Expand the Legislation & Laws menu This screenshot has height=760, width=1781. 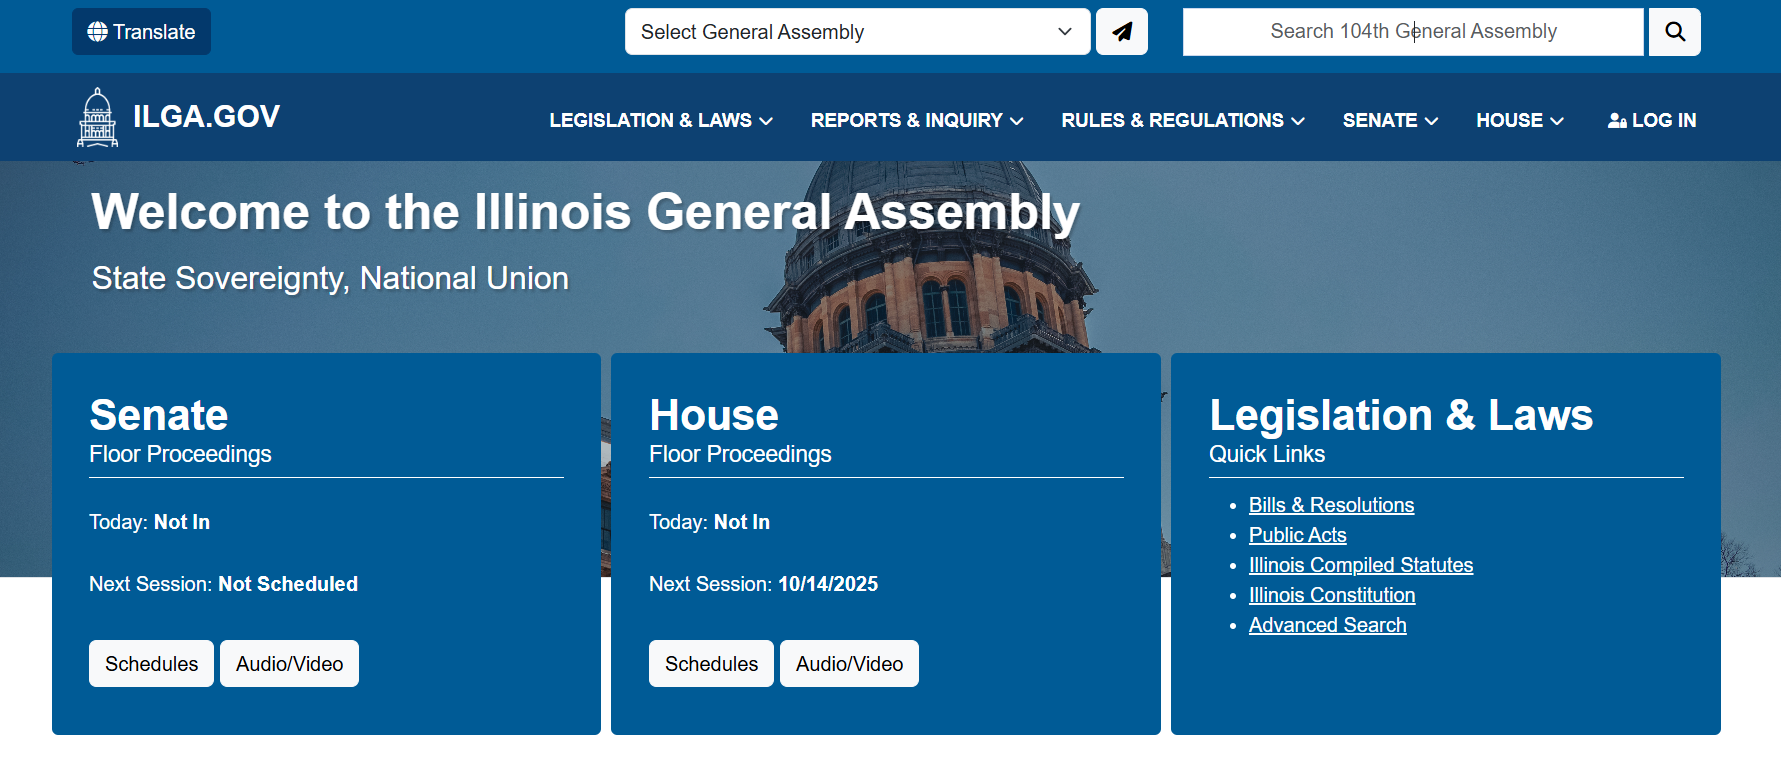coord(661,121)
